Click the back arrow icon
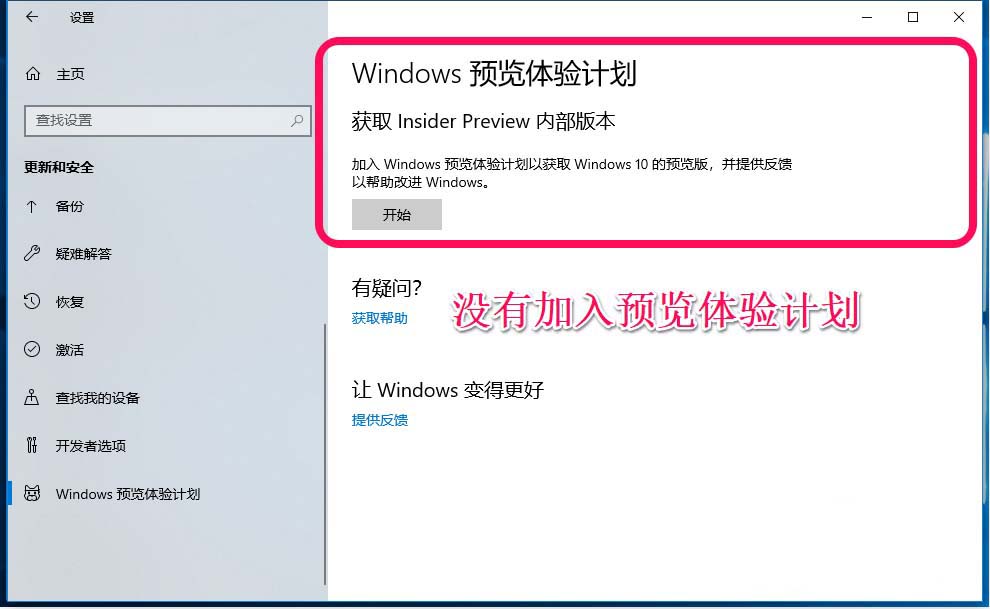 coord(32,17)
